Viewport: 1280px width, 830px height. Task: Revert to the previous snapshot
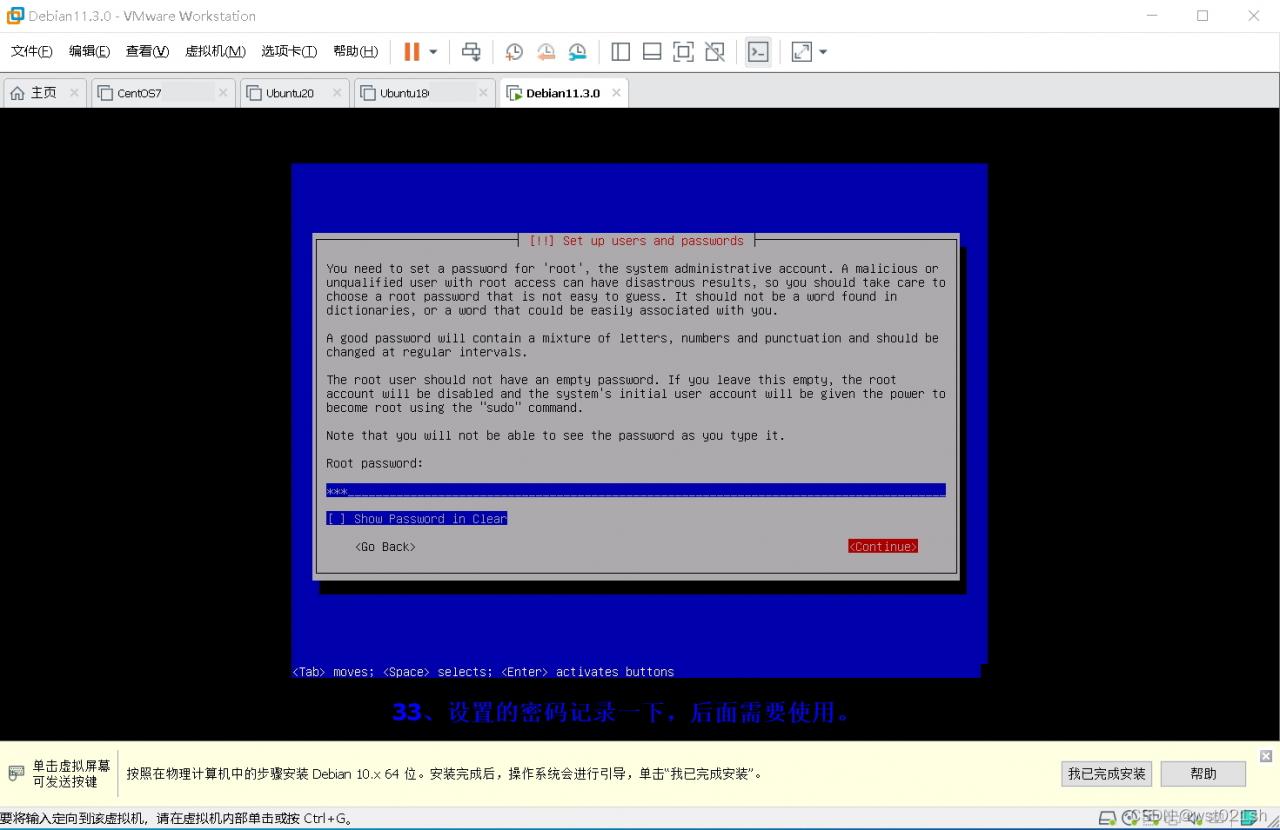tap(546, 52)
